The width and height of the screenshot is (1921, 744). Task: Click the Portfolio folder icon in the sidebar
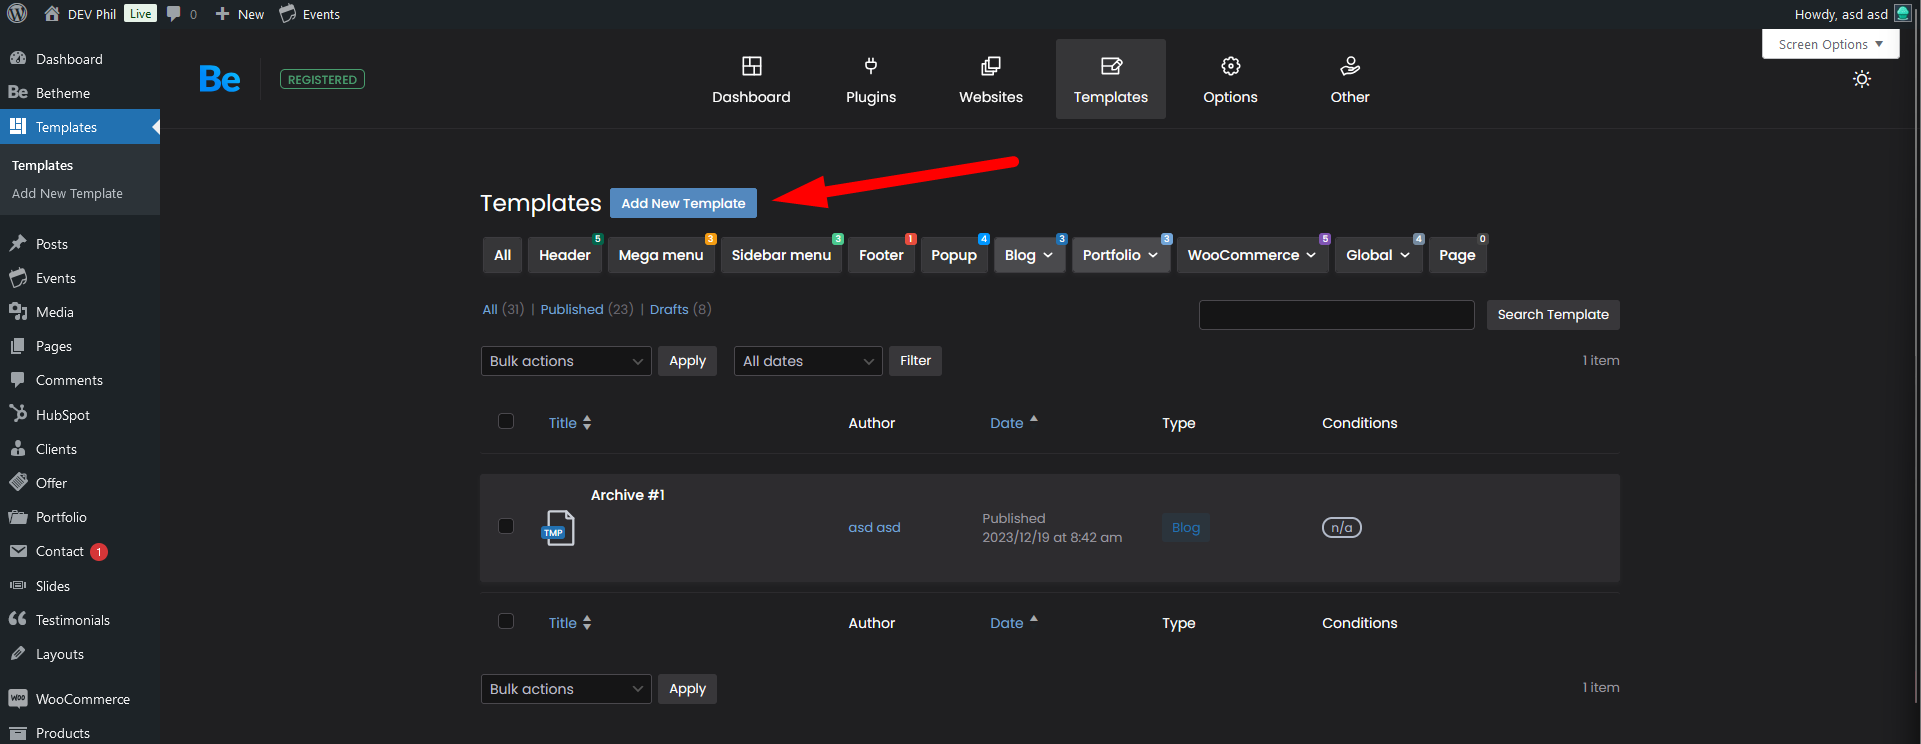click(18, 516)
